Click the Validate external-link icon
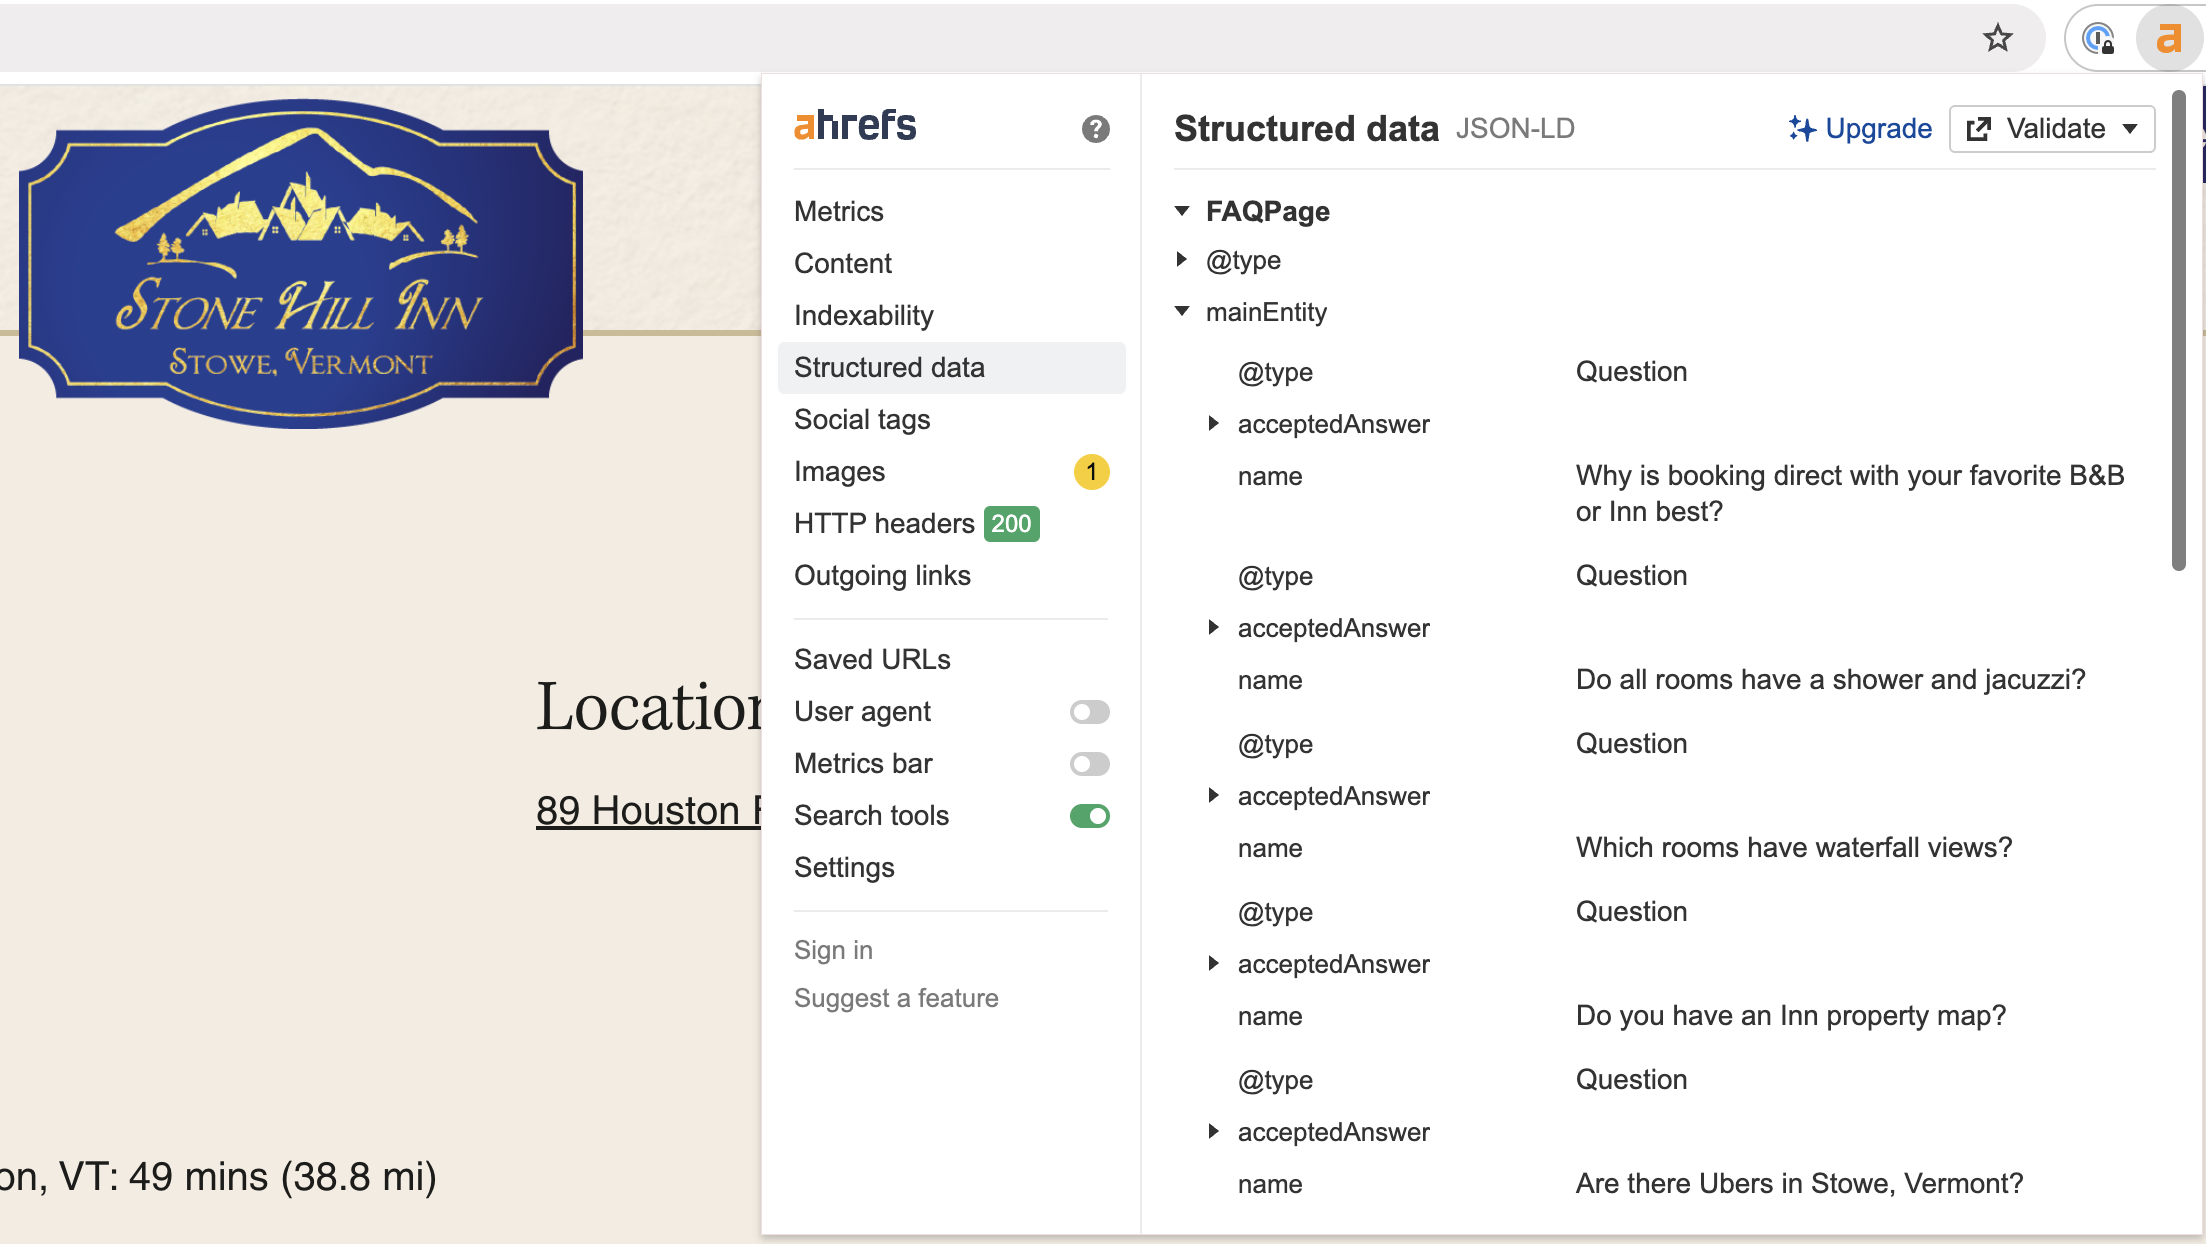The image size is (2206, 1244). pyautogui.click(x=1978, y=129)
